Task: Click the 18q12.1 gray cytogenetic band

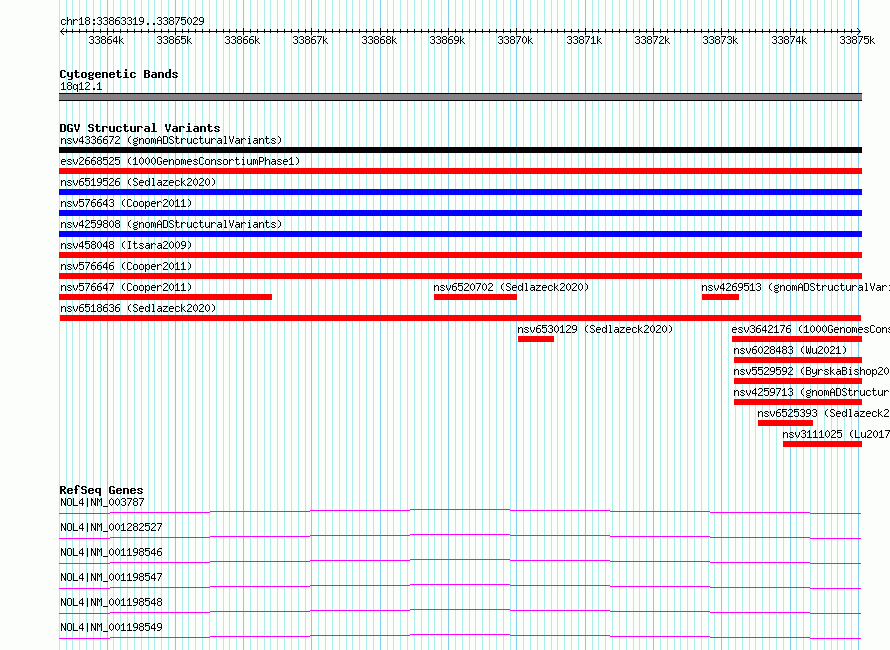Action: (460, 97)
